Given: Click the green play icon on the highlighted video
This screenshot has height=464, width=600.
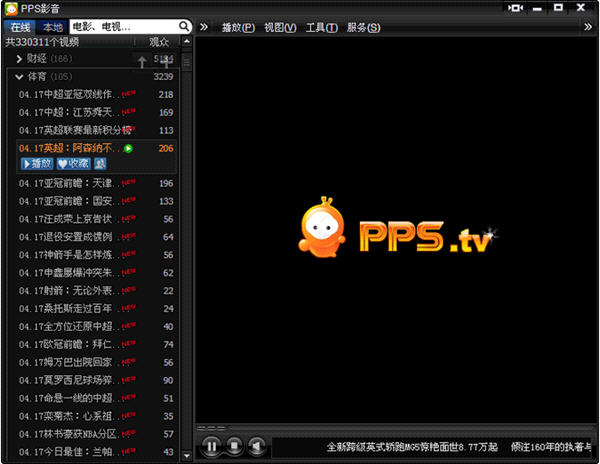Looking at the screenshot, I should tap(128, 148).
